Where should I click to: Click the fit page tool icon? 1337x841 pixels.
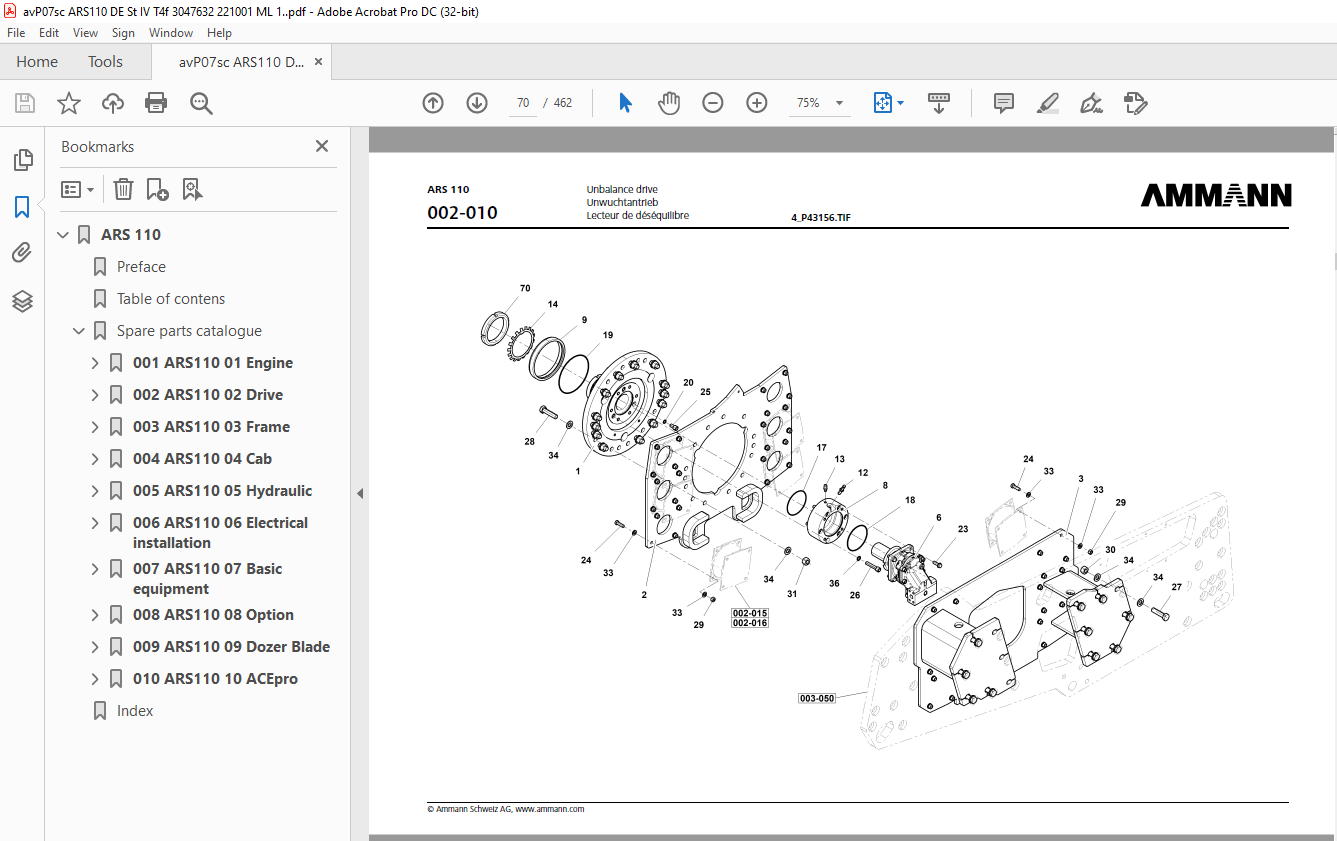coord(883,103)
